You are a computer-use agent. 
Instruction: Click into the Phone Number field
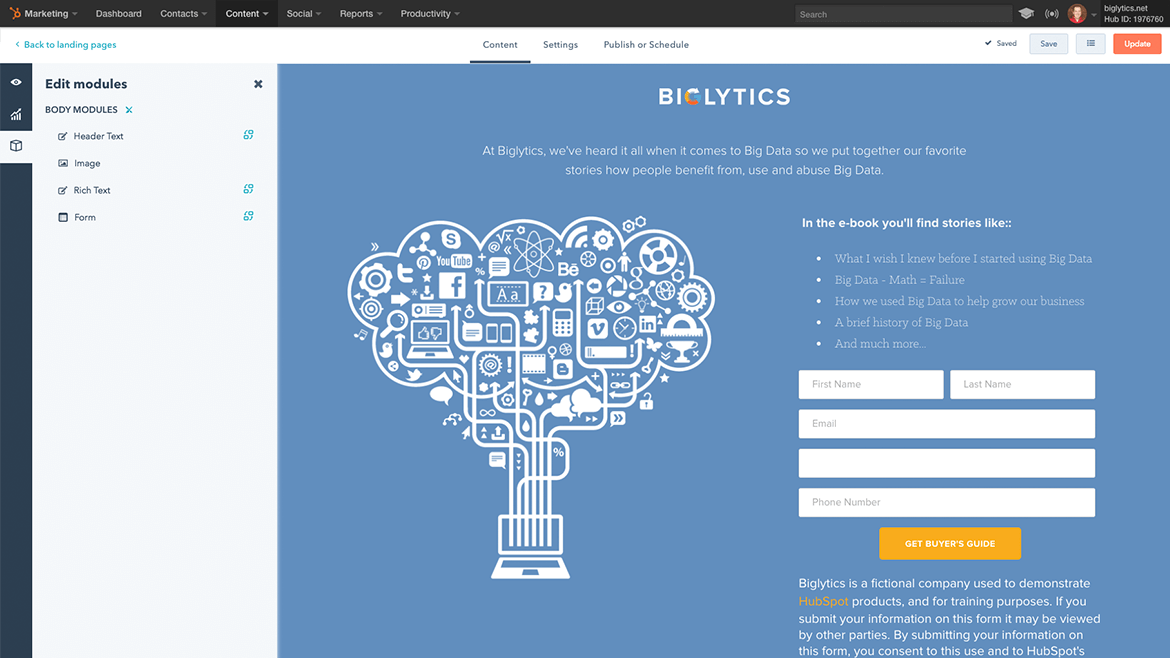[946, 502]
